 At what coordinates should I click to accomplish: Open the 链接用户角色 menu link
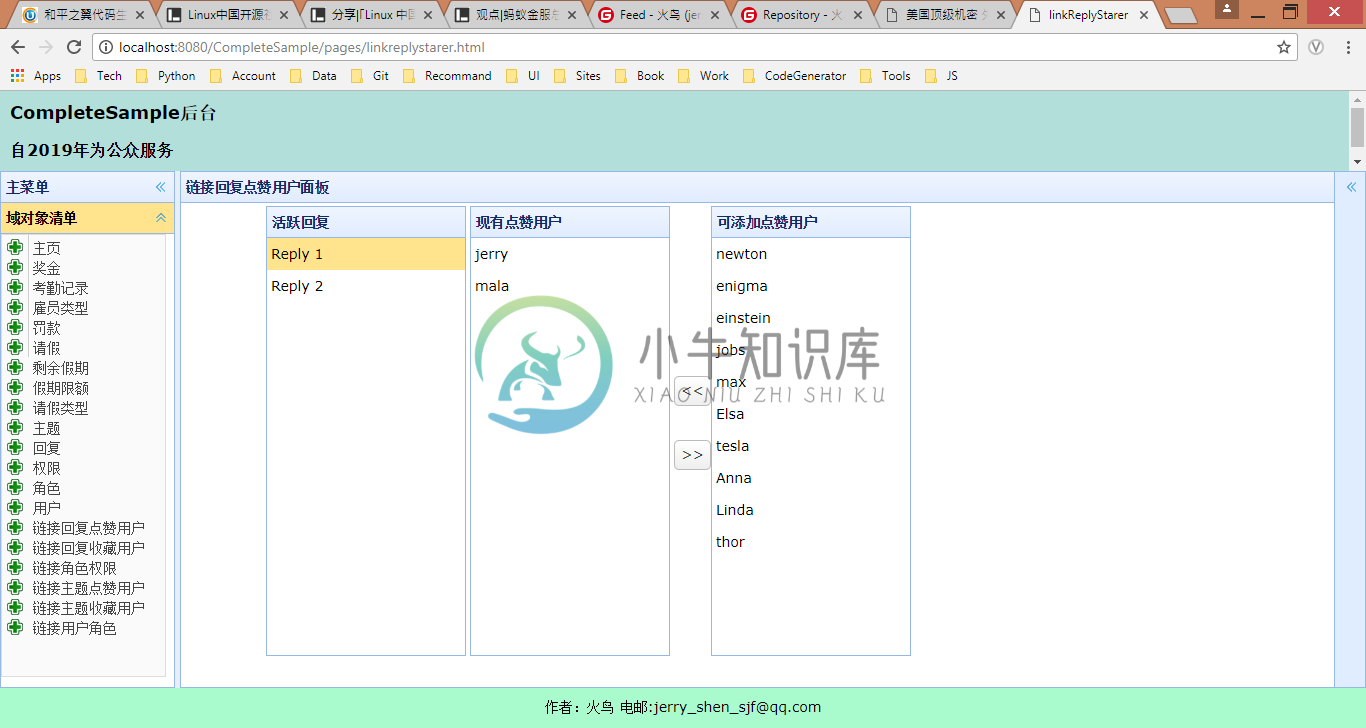(x=74, y=628)
